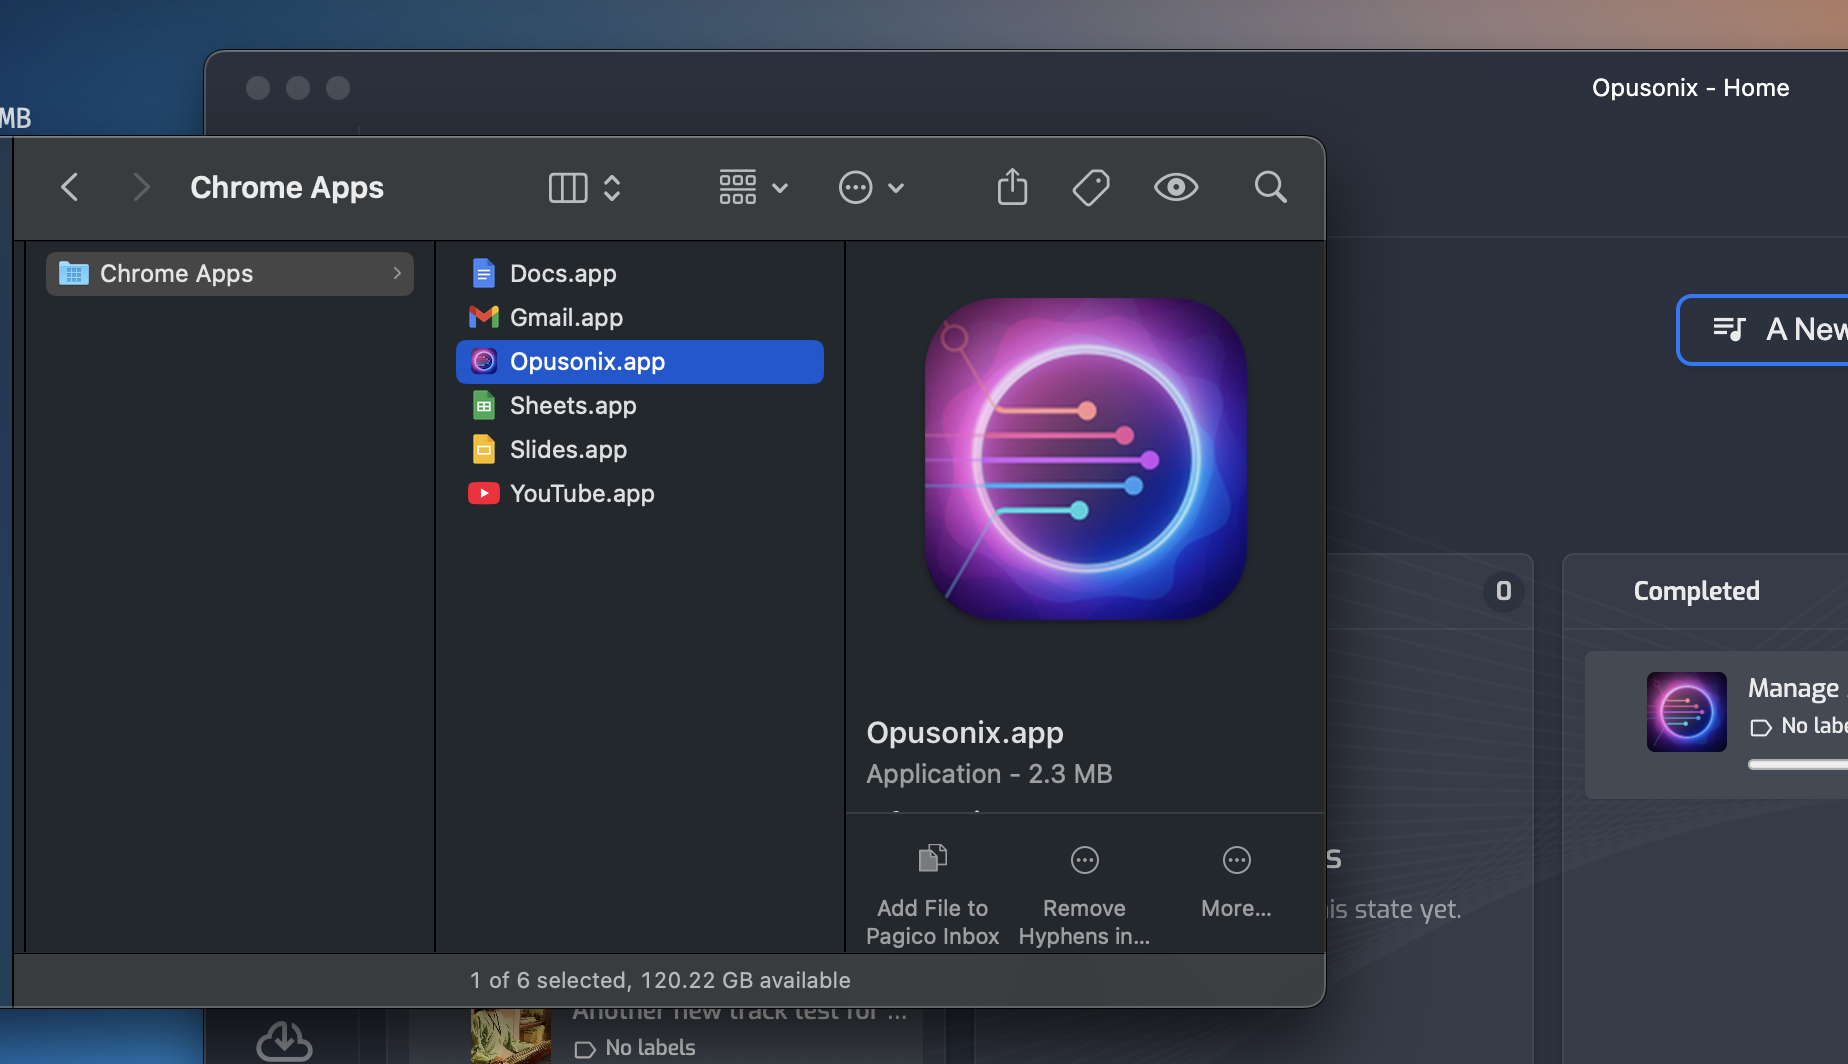Share the selected Opusonix.app
1848x1064 pixels.
click(1012, 186)
